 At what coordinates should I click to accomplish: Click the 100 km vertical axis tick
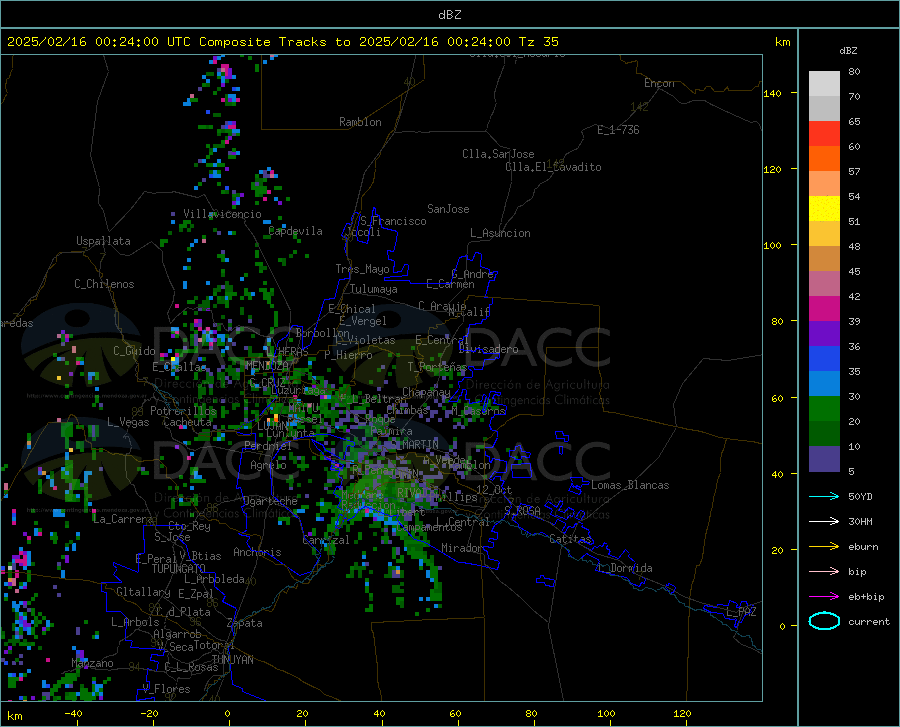773,245
